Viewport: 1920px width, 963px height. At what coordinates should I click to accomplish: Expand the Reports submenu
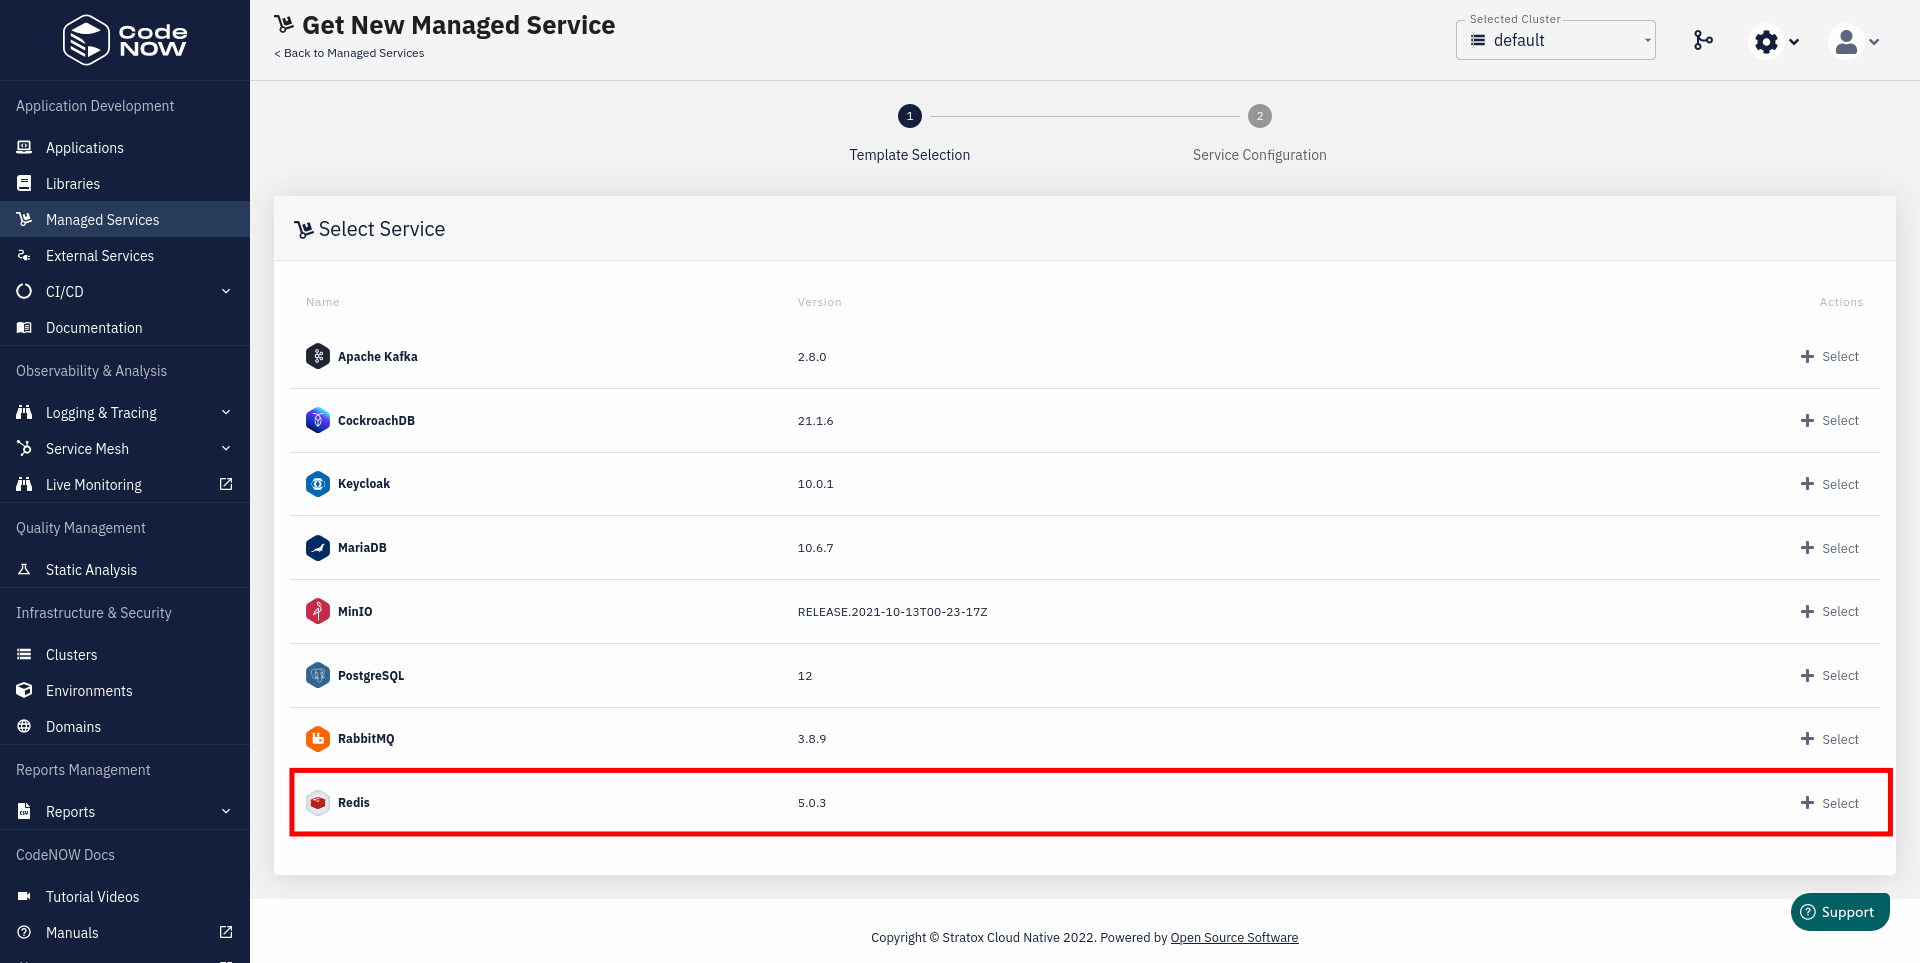(x=226, y=811)
